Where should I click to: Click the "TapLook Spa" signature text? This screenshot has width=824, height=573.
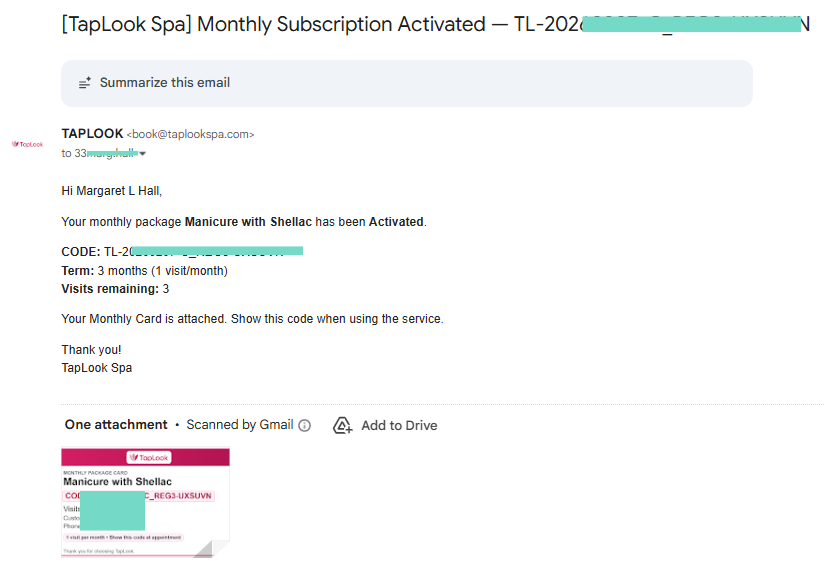97,368
